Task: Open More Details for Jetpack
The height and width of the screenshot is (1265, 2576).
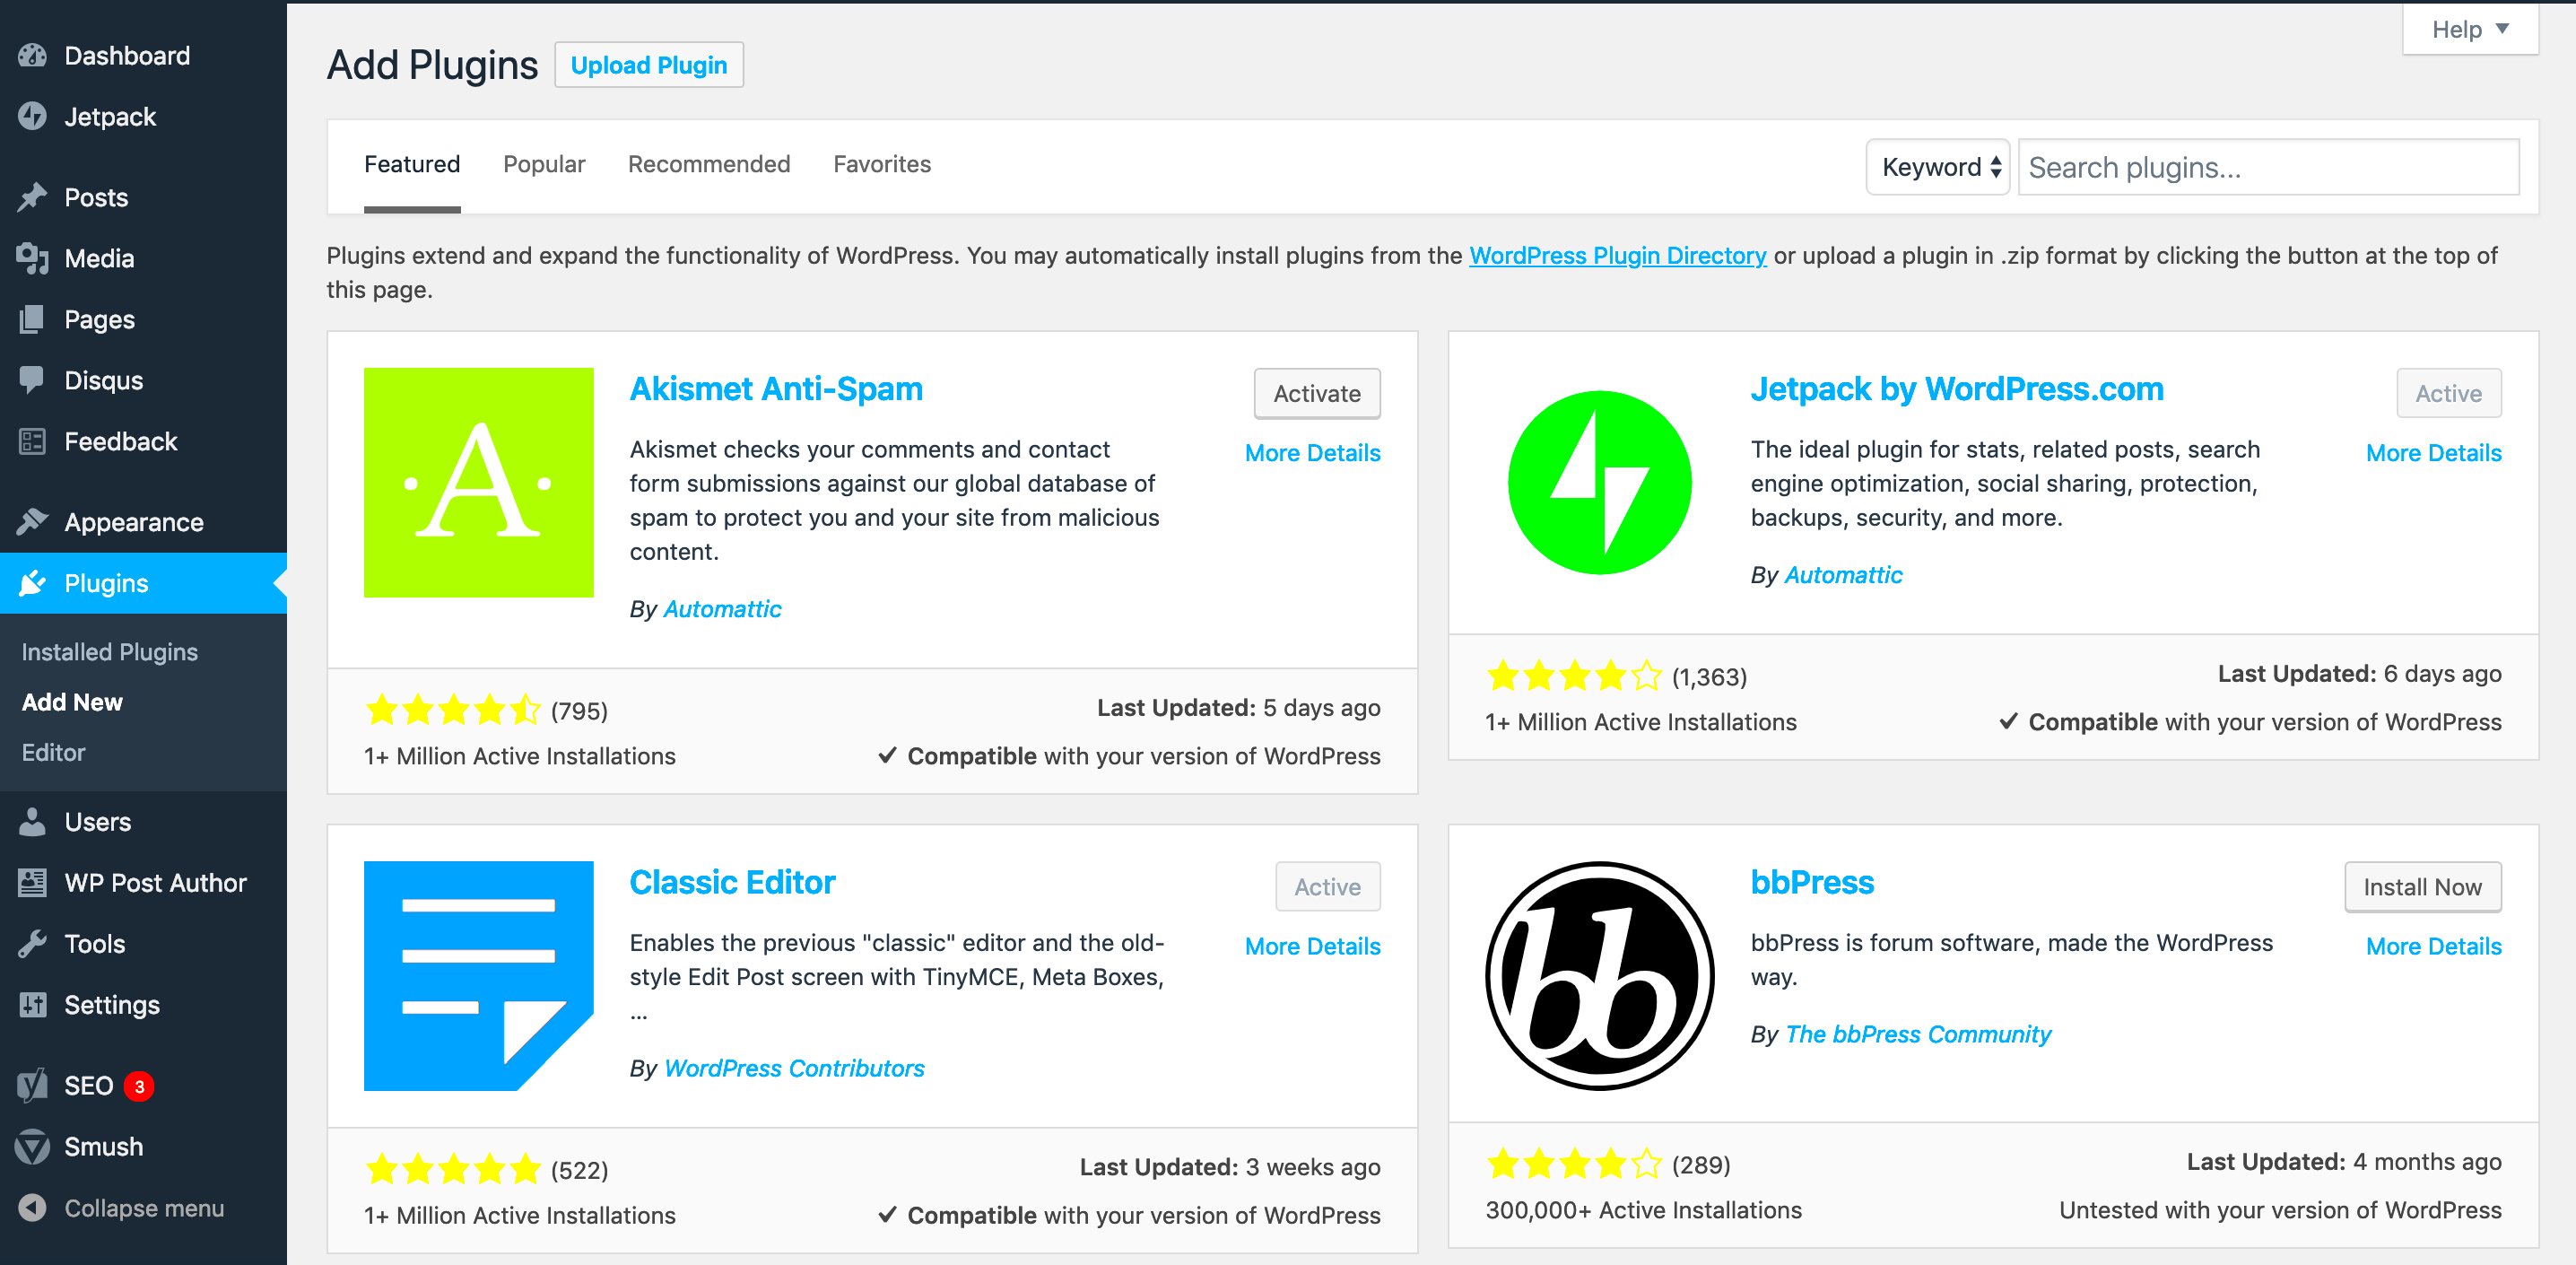Action: click(x=2433, y=453)
